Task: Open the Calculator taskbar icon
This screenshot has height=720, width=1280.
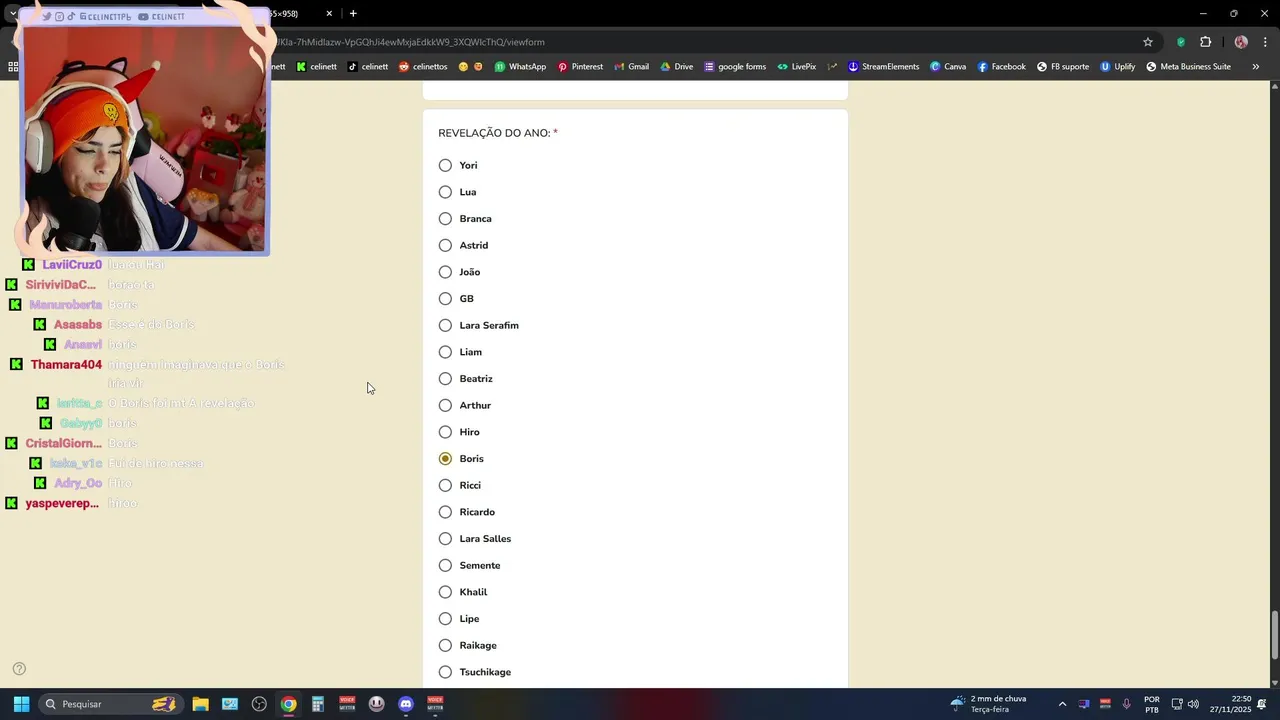Action: click(318, 704)
